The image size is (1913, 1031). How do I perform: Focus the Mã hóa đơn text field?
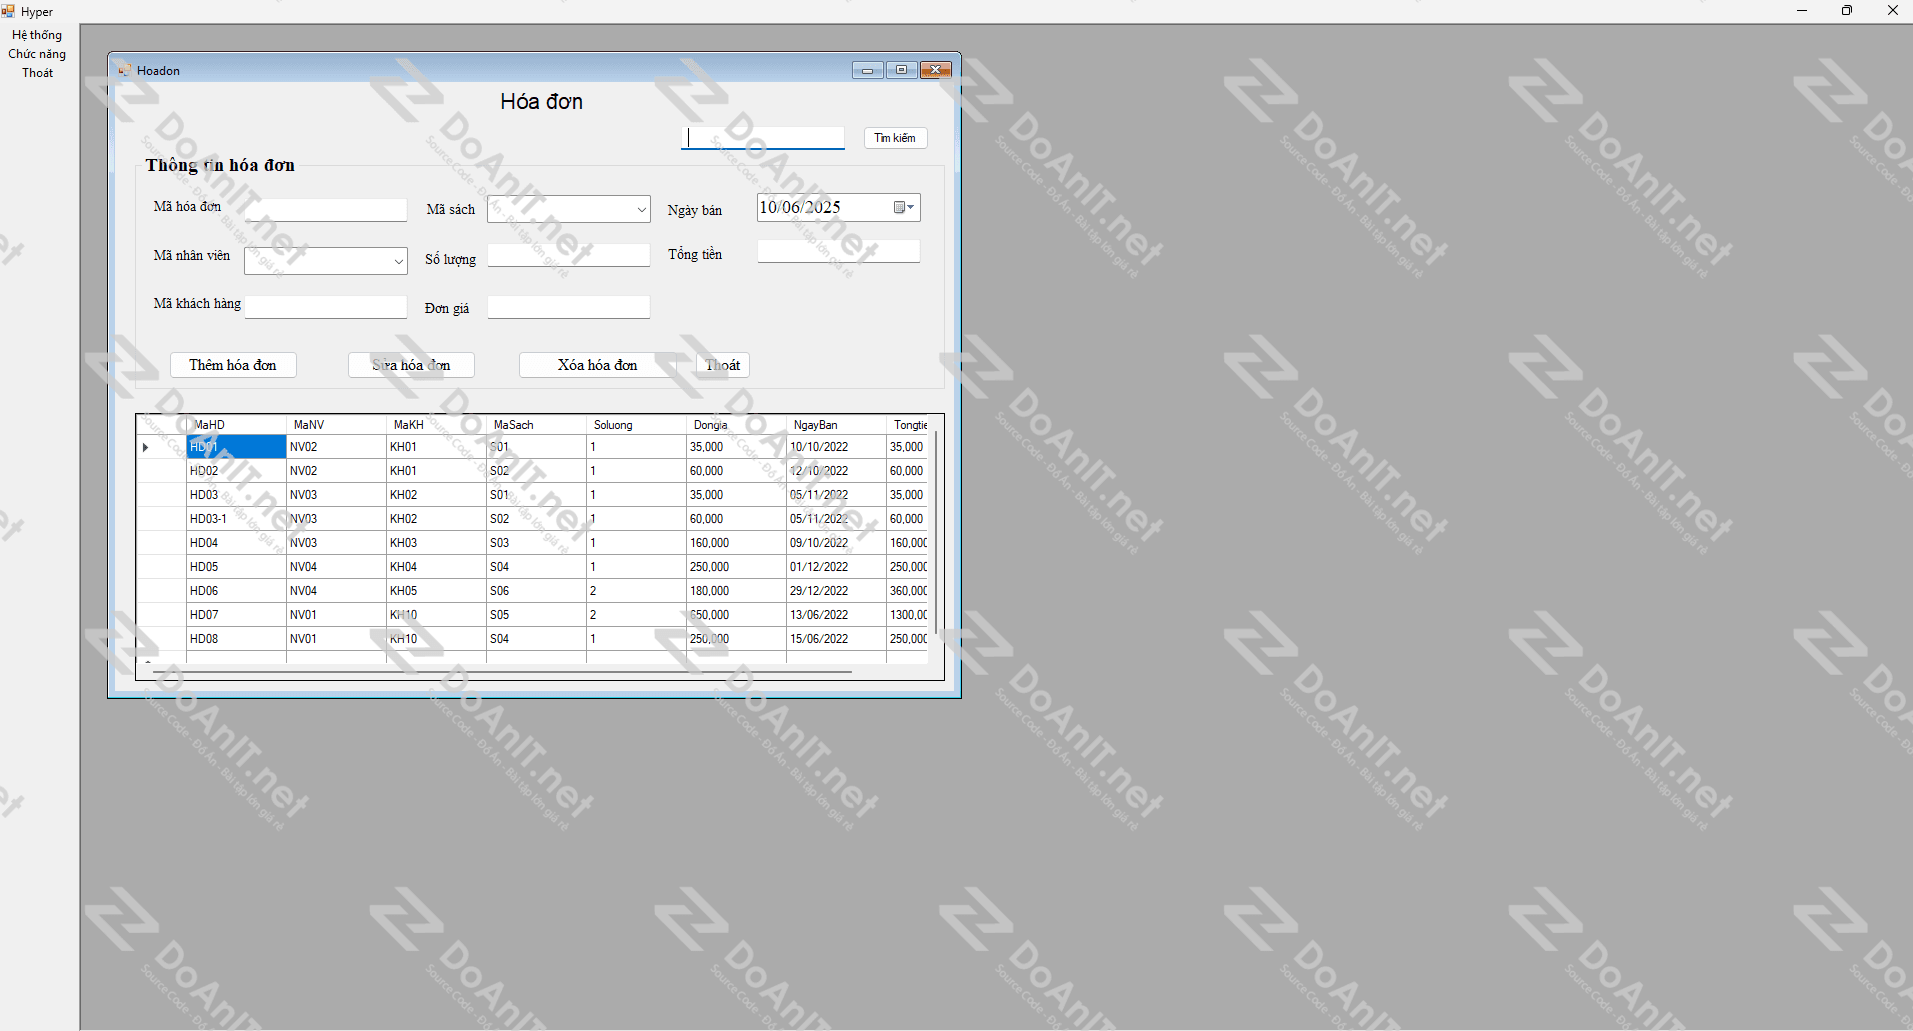[326, 210]
